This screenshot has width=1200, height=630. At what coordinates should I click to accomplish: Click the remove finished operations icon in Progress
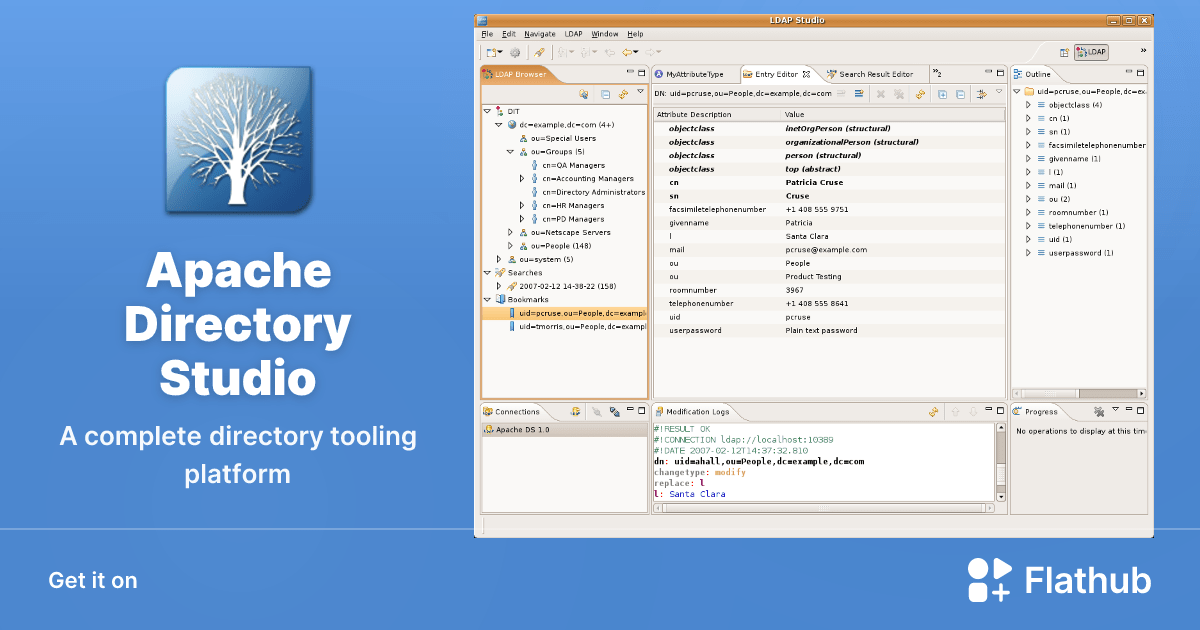(1099, 411)
